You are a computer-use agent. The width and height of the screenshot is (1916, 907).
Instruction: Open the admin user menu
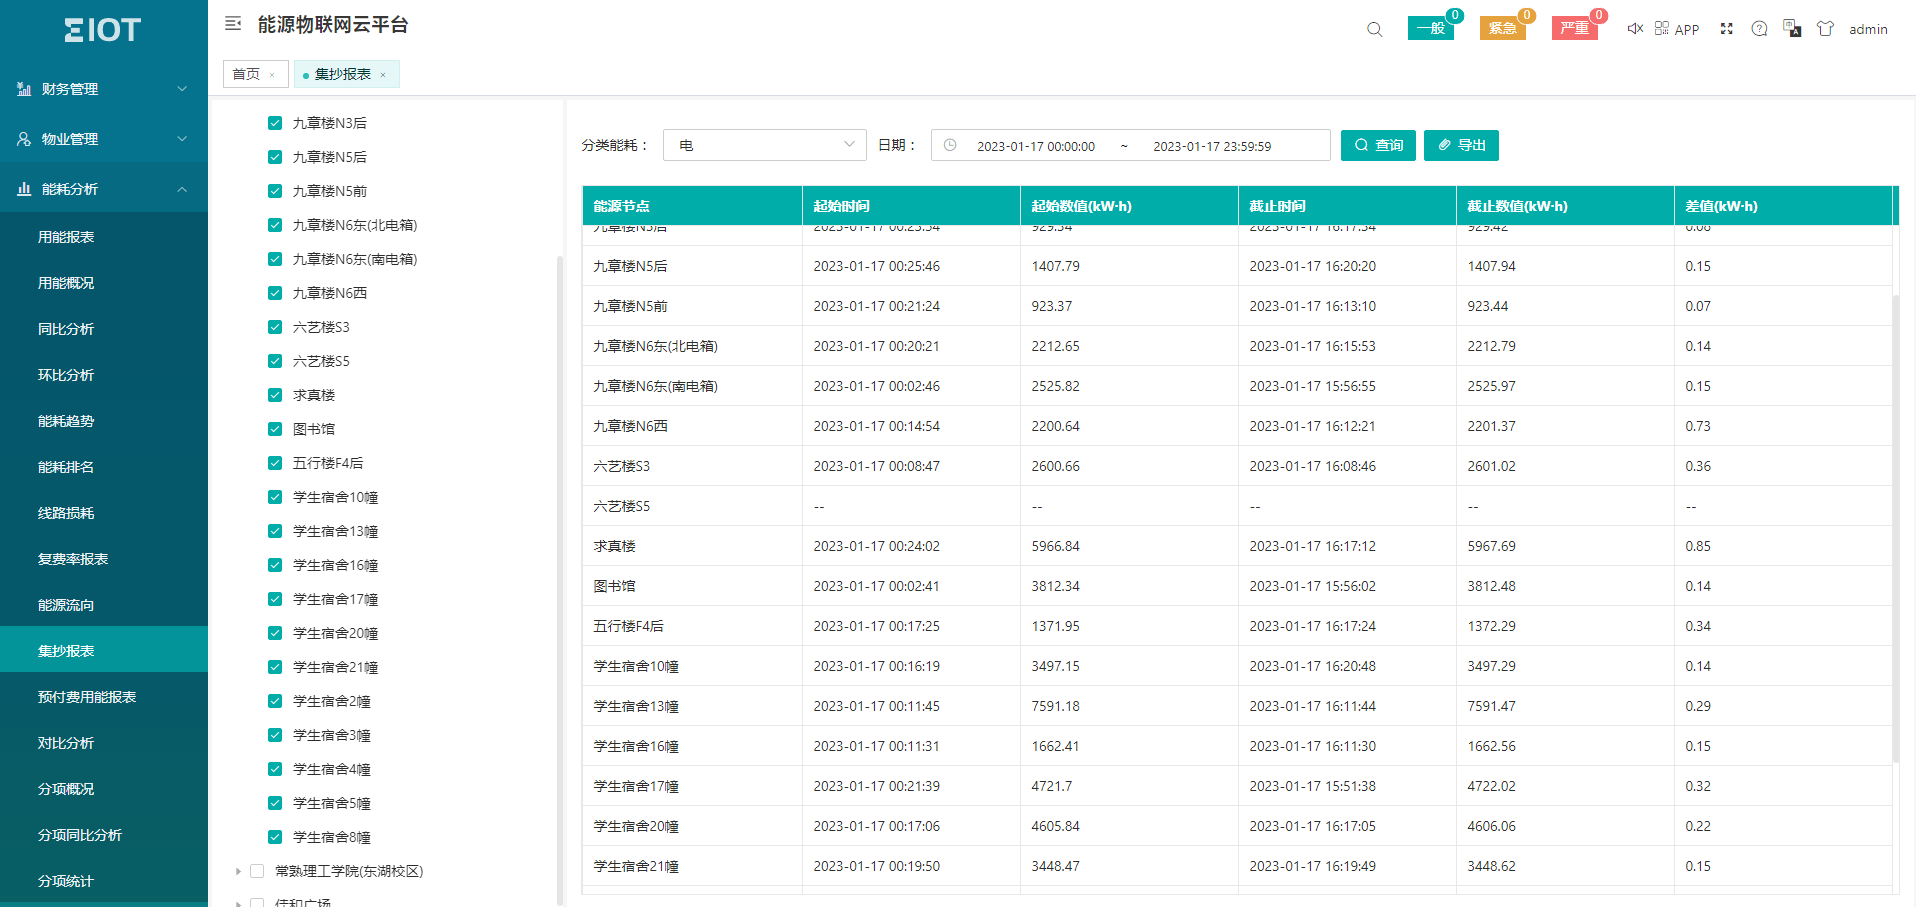(x=1868, y=29)
